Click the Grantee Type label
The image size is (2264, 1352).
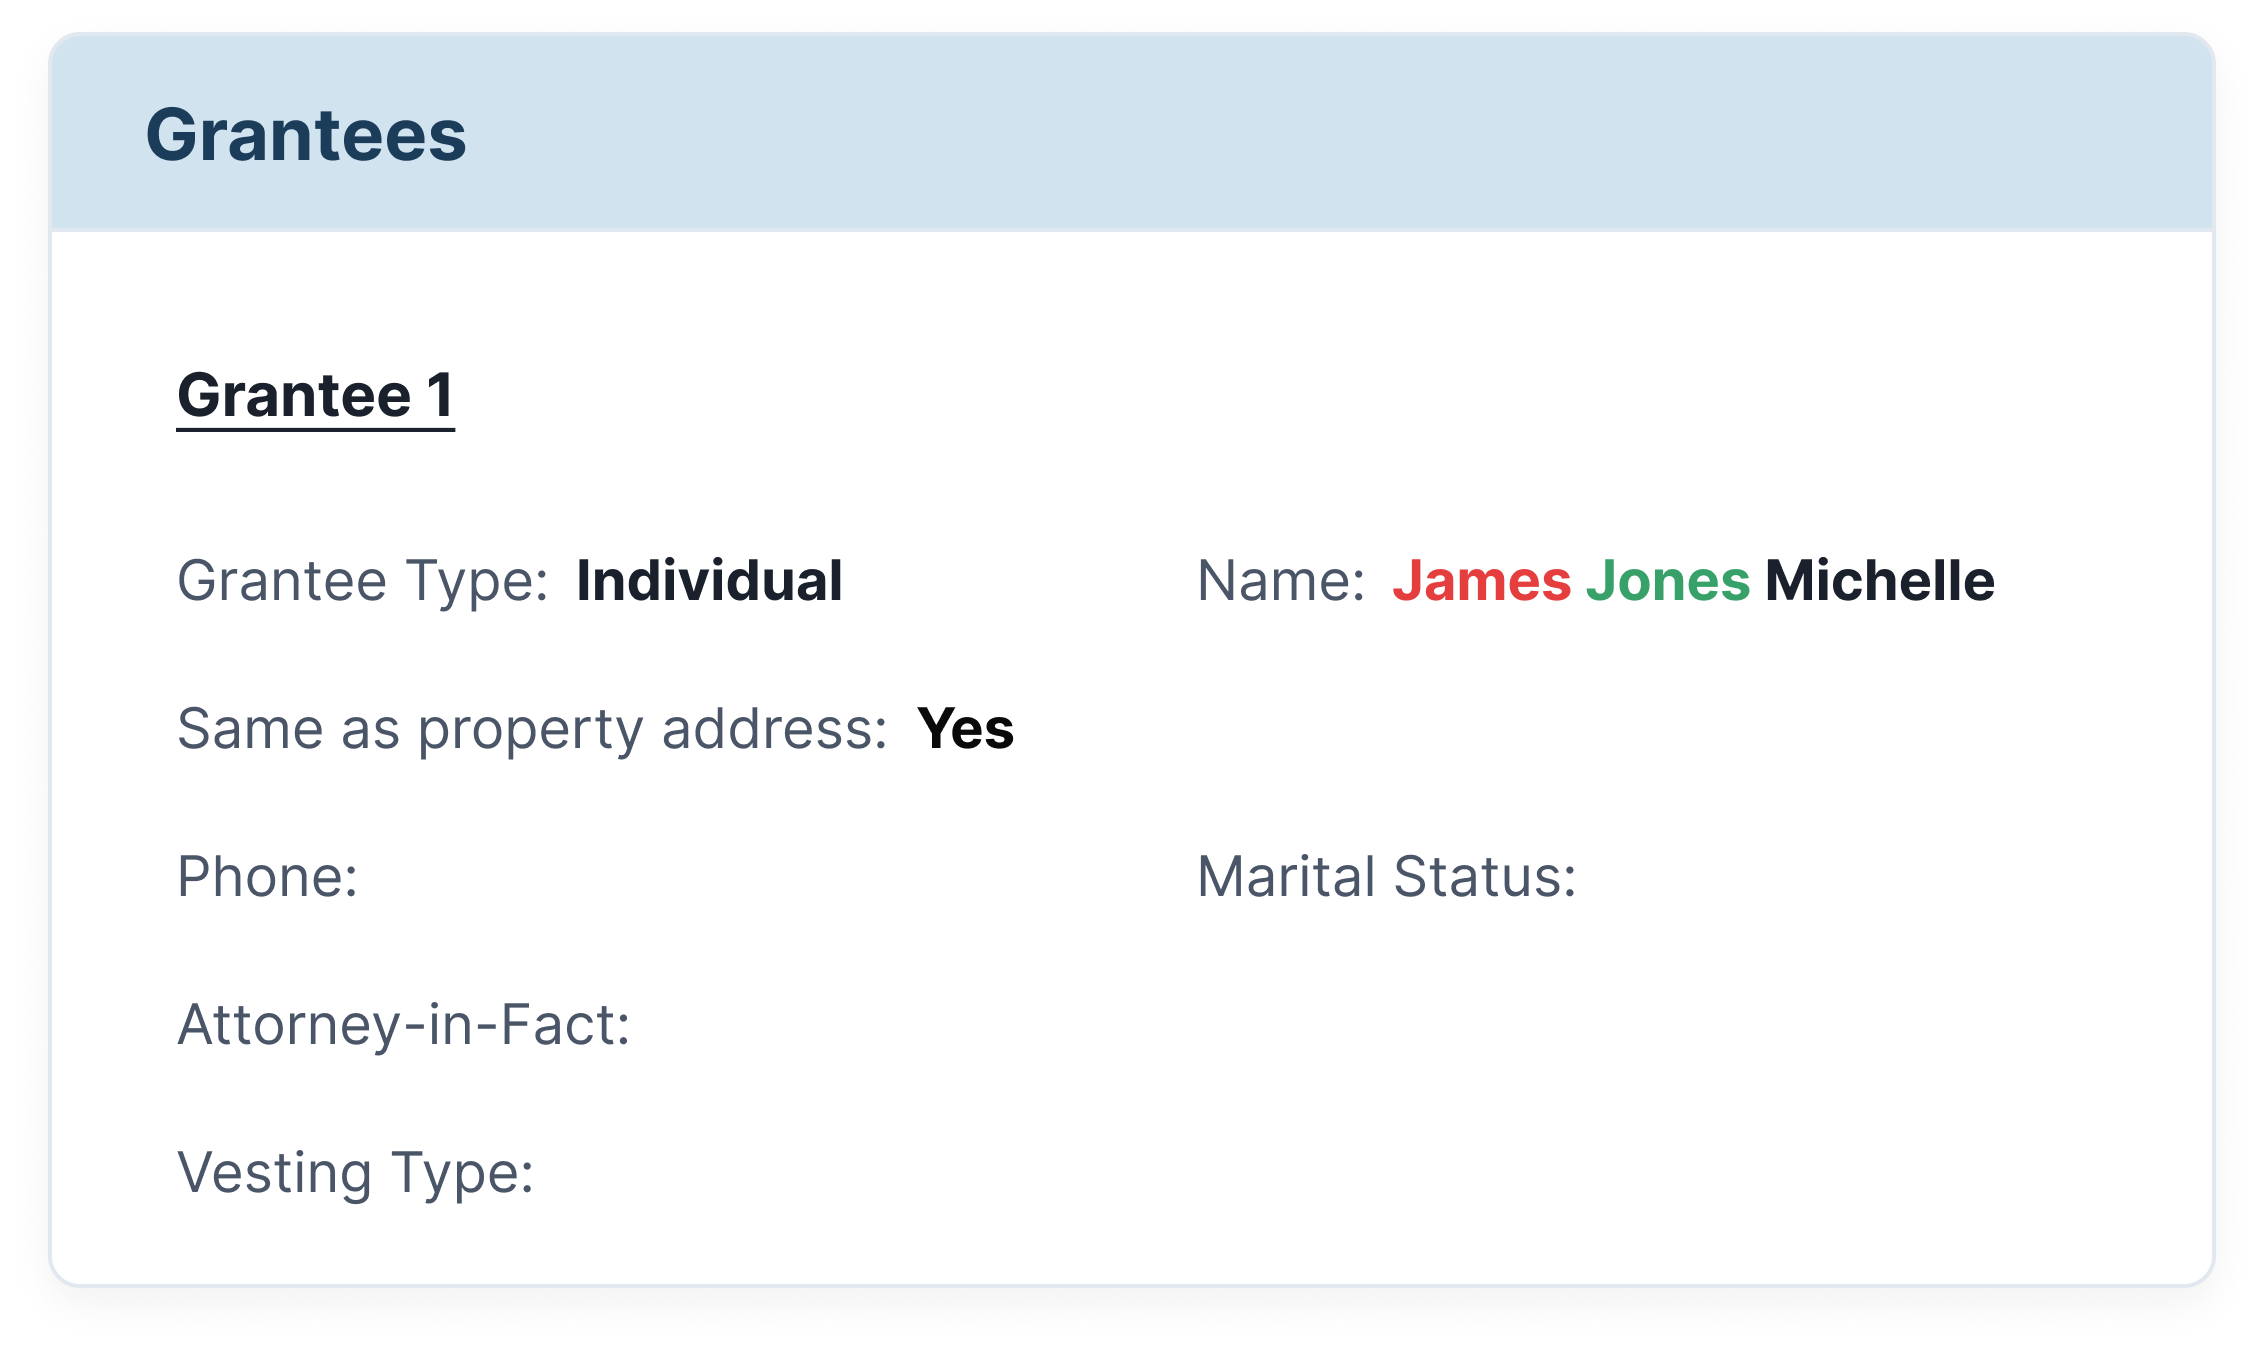363,581
